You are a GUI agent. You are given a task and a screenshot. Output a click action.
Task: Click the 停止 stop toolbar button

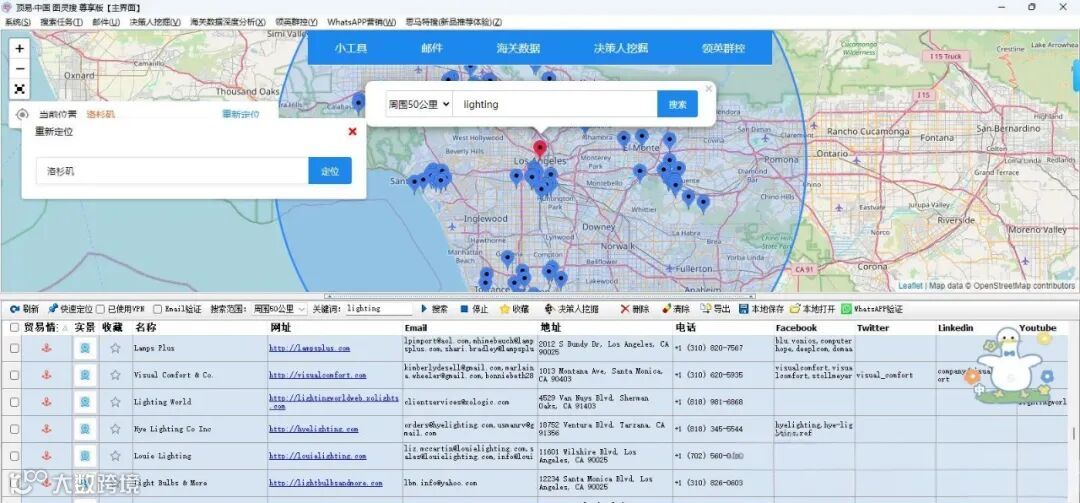coord(474,309)
